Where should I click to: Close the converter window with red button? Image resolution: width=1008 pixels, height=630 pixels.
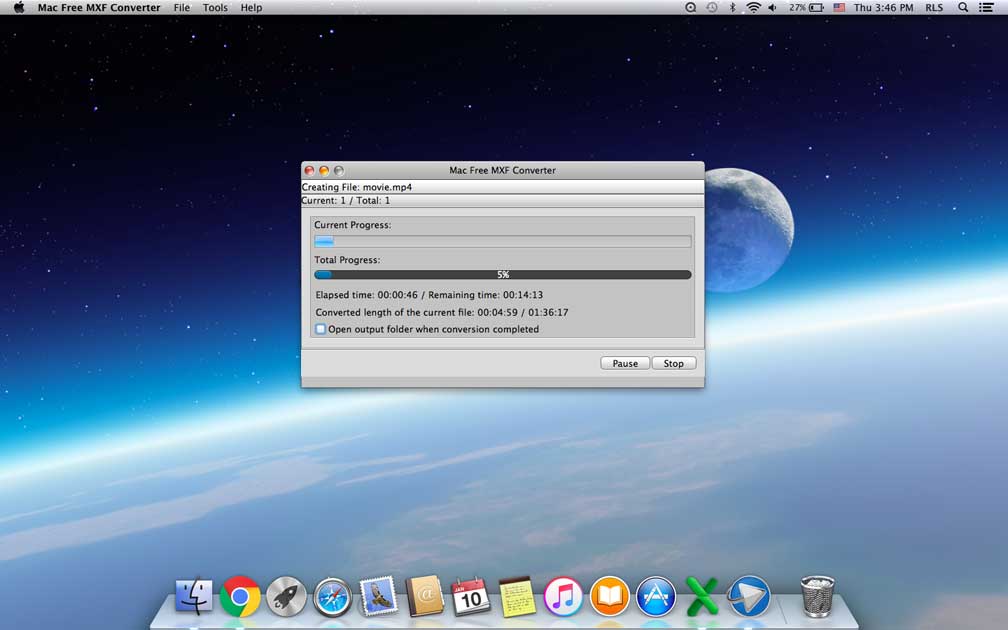tap(309, 170)
